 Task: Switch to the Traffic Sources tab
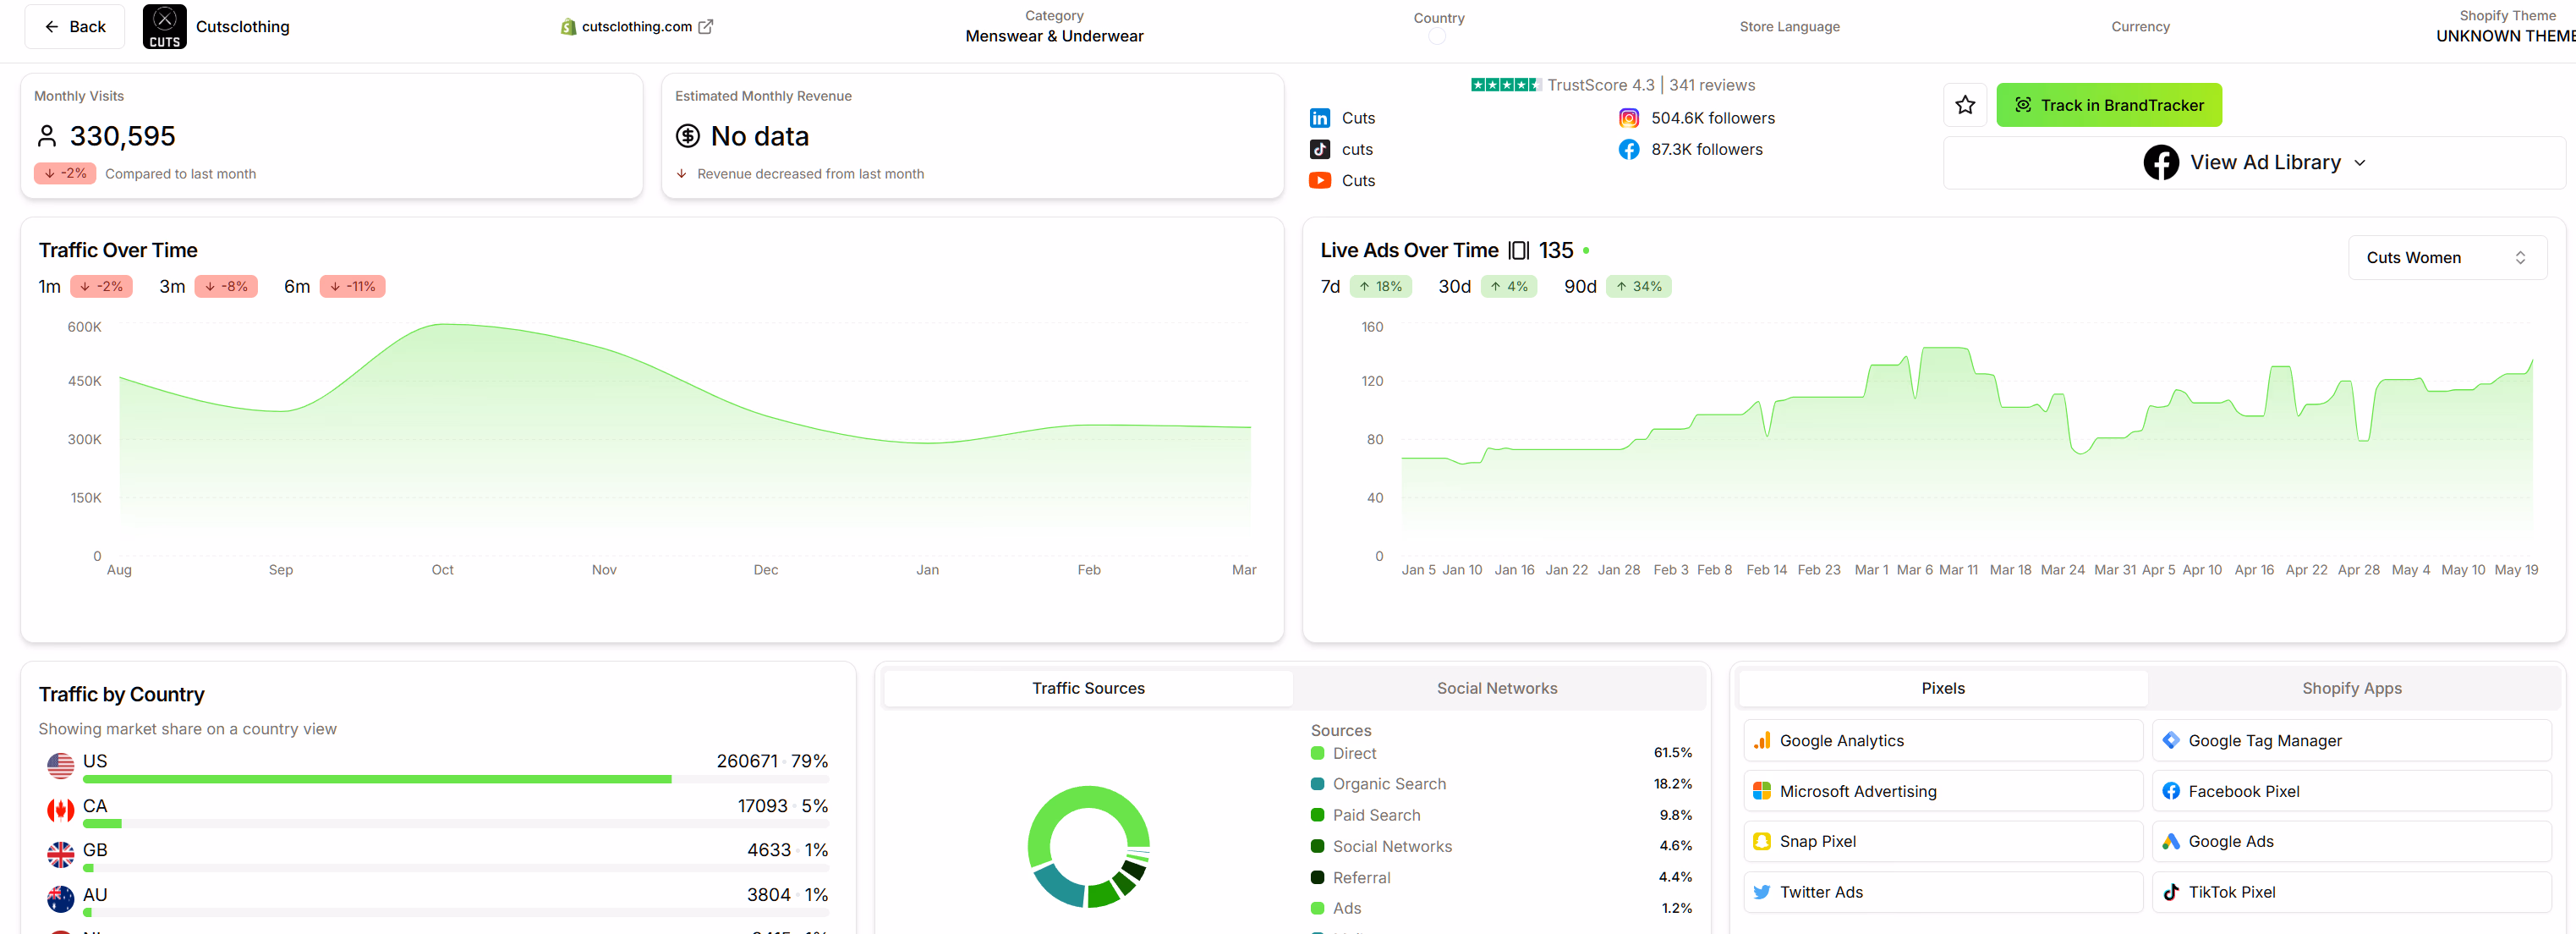pyautogui.click(x=1088, y=688)
